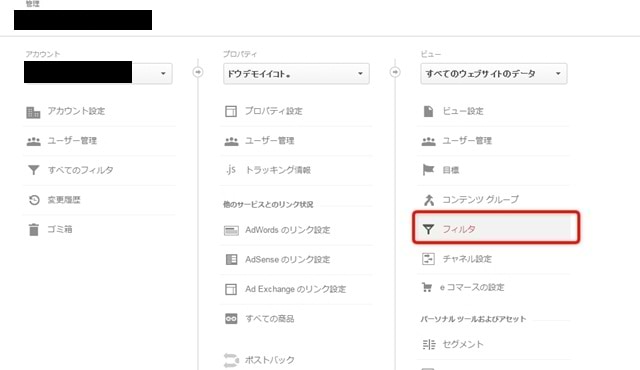640x370 pixels.
Task: Click the arrow circle between property and view
Action: (x=395, y=72)
